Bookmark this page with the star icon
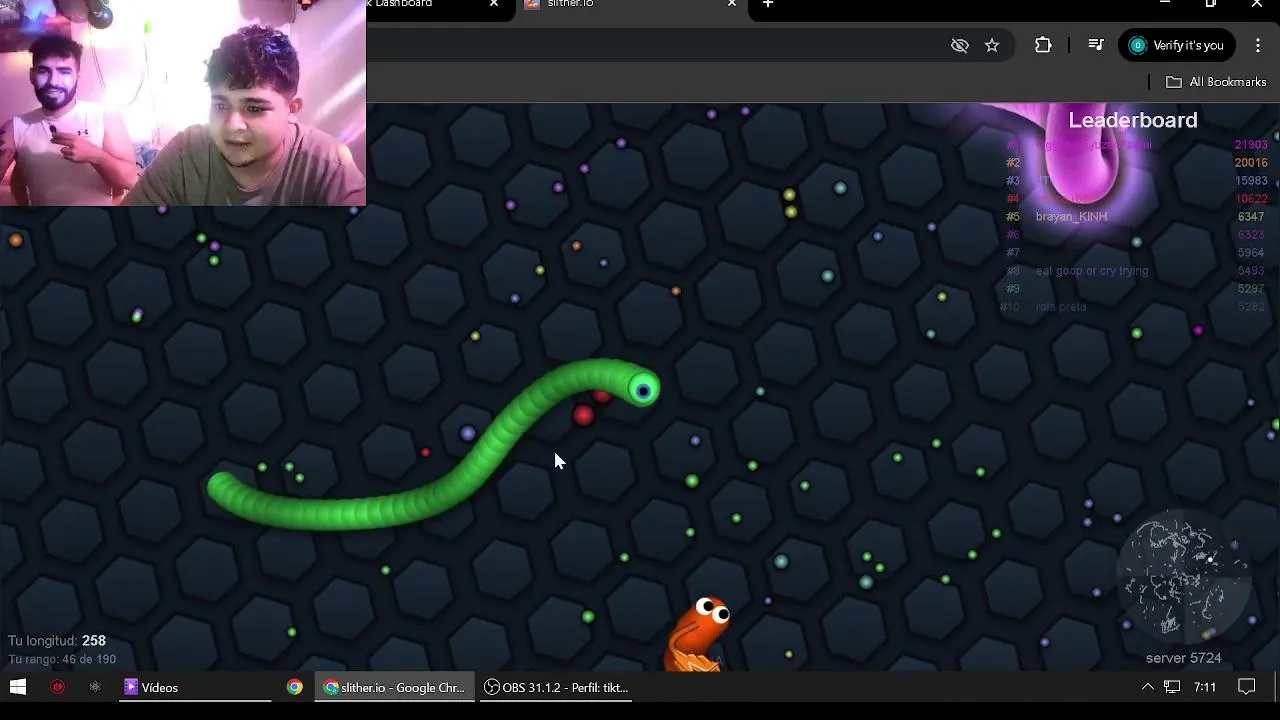Image resolution: width=1280 pixels, height=720 pixels. (992, 45)
